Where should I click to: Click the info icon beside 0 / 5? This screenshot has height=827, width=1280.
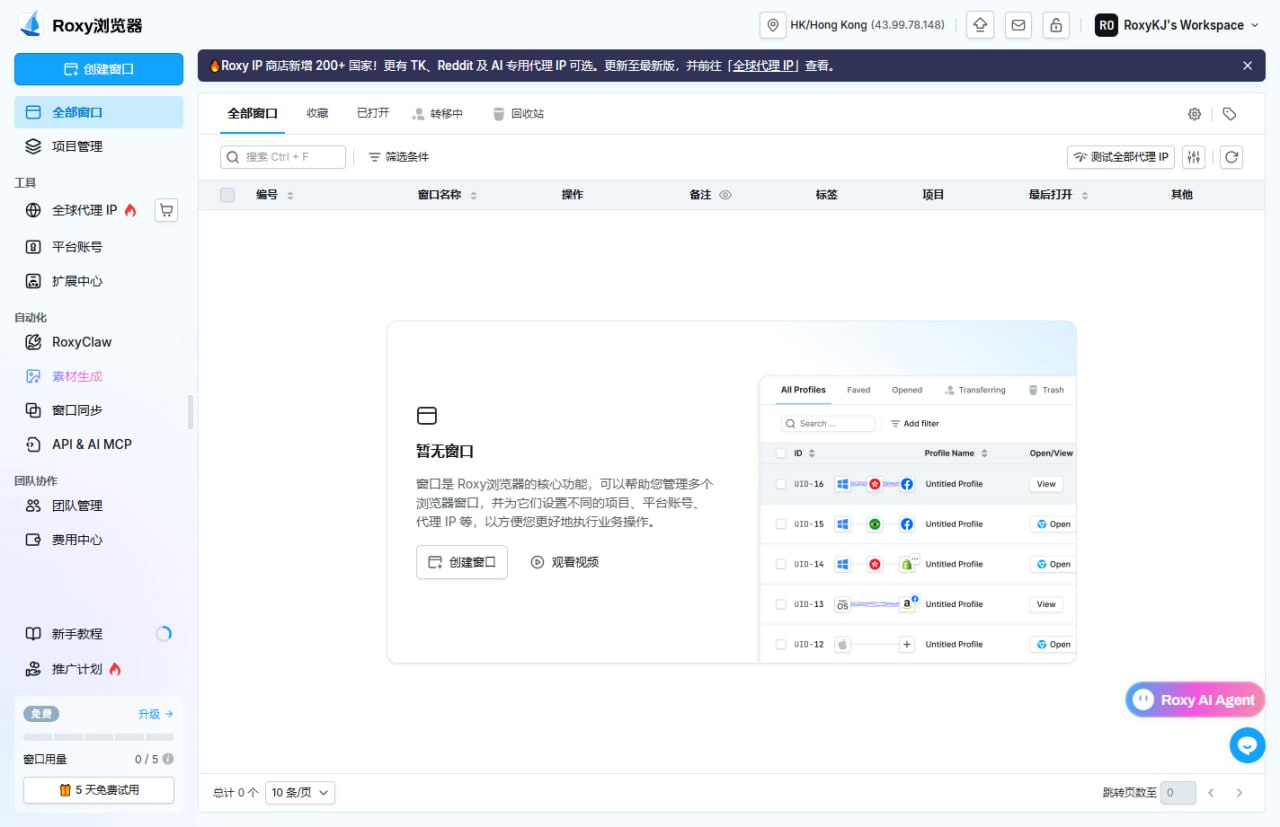(168, 759)
